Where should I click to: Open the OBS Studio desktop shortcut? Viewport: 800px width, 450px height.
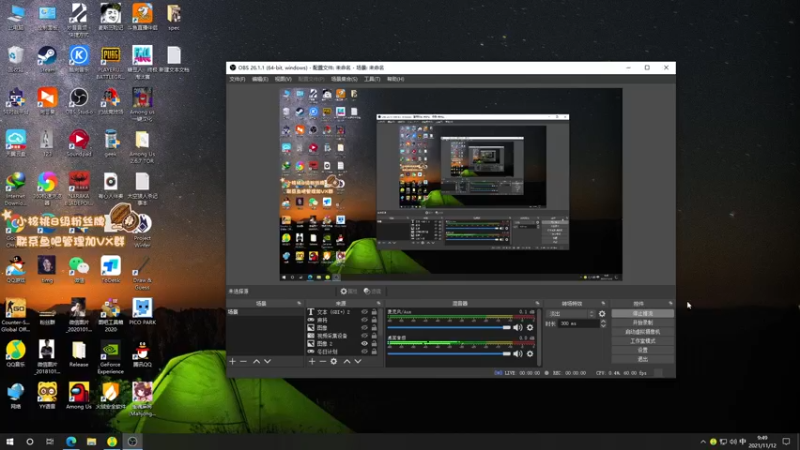coord(79,101)
